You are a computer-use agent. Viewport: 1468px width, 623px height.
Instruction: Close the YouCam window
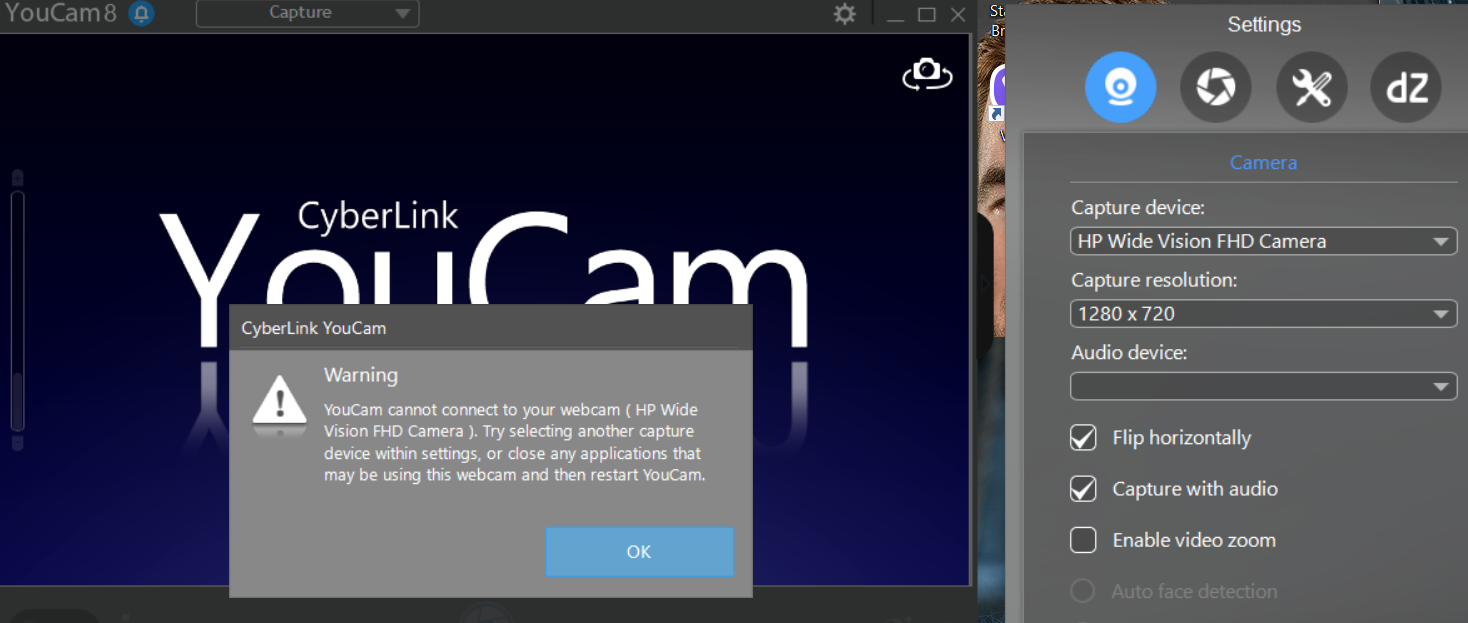tap(958, 14)
